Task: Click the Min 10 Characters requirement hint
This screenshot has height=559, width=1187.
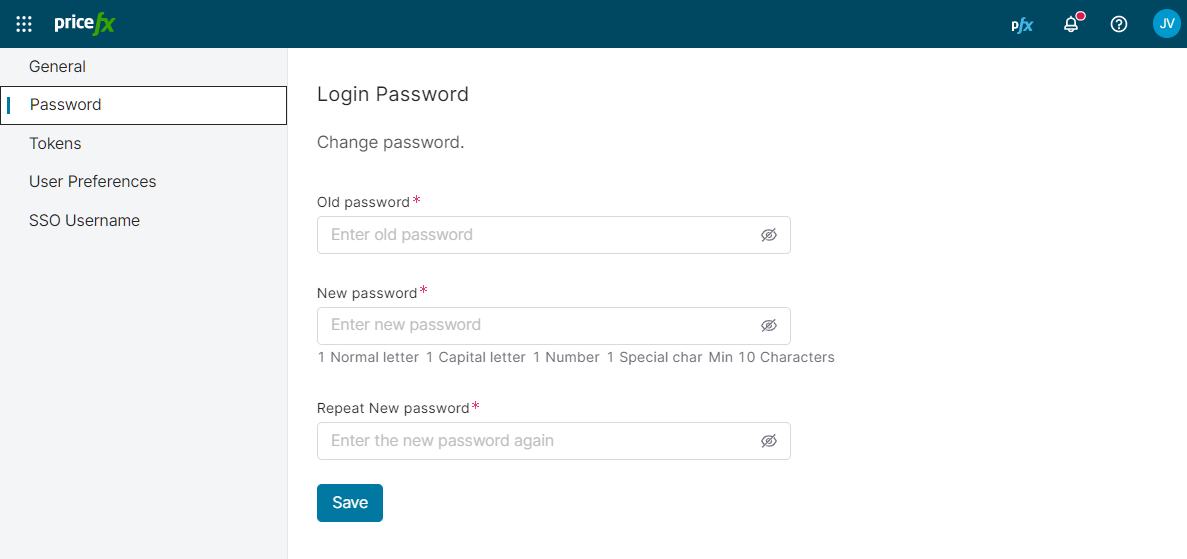Action: tap(771, 357)
